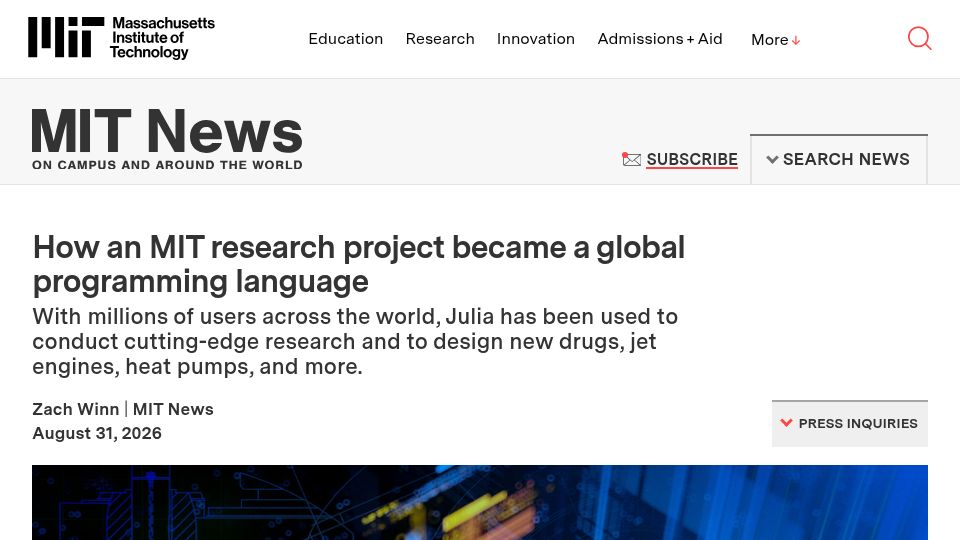Click Massachusetts Institute of Technology wordmark
Image resolution: width=960 pixels, height=540 pixels.
162,37
